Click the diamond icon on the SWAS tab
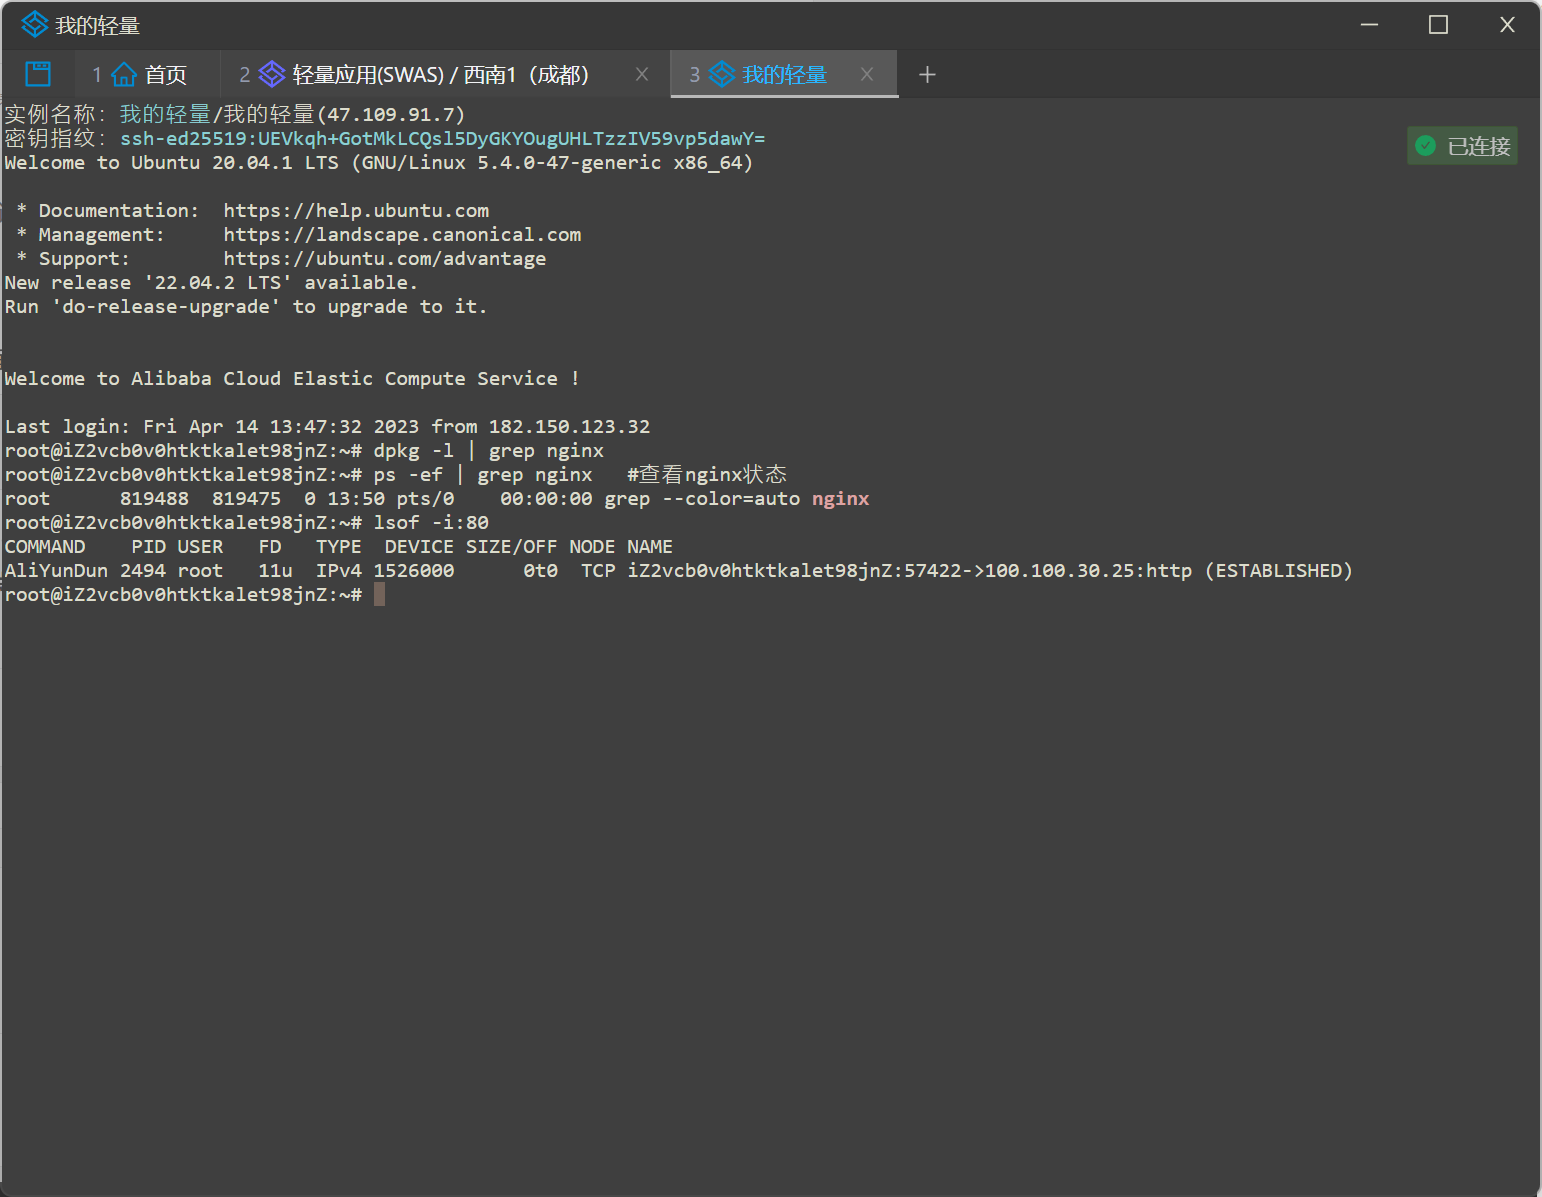Image resolution: width=1542 pixels, height=1197 pixels. pos(272,74)
